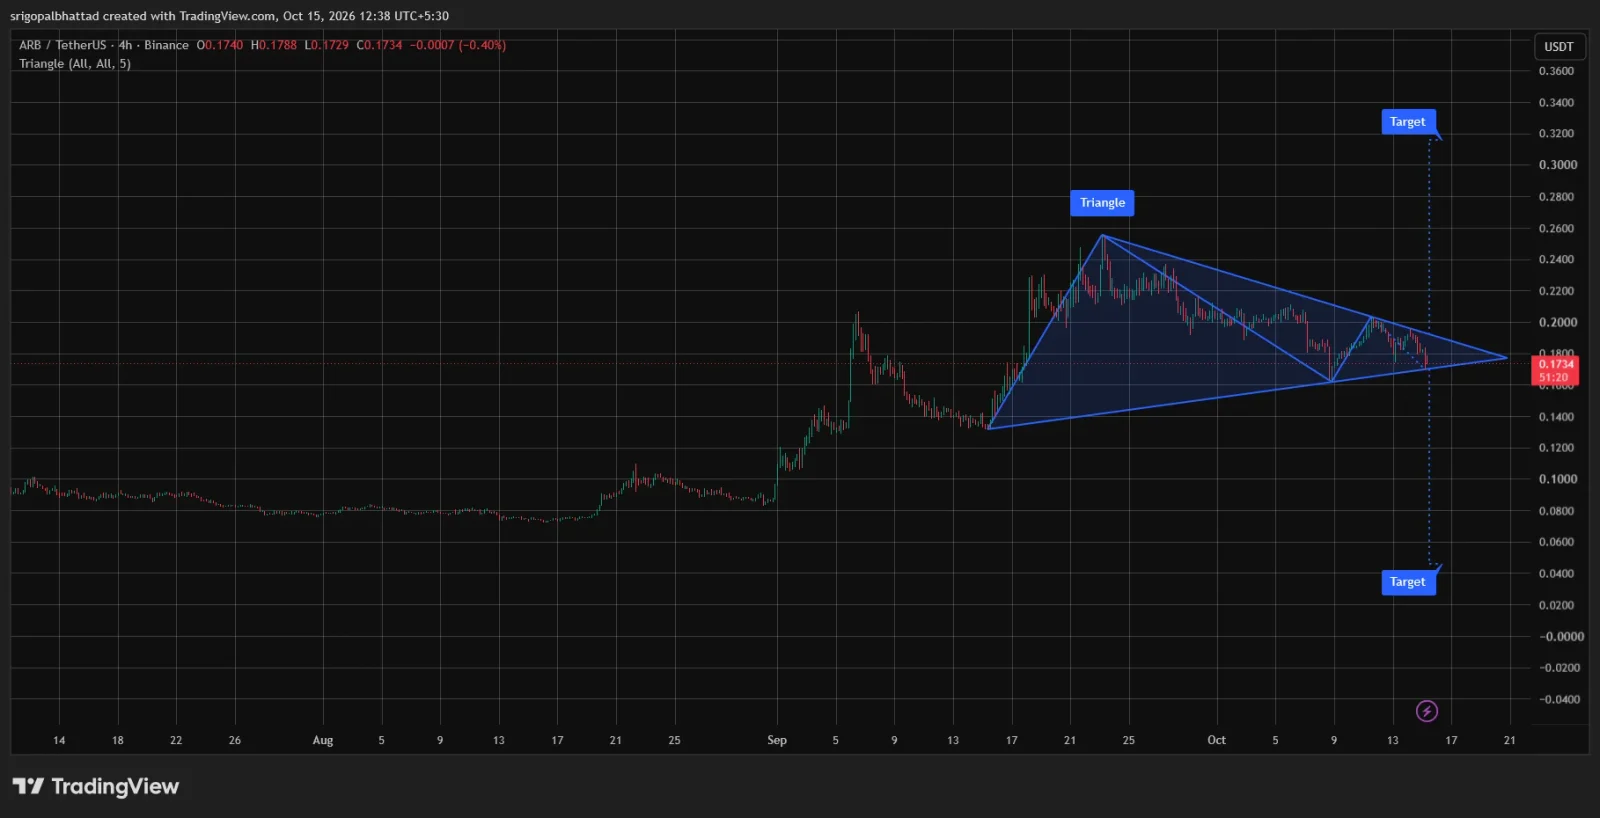Click the close value C0.1734 in legend
The width and height of the screenshot is (1600, 818).
(380, 45)
